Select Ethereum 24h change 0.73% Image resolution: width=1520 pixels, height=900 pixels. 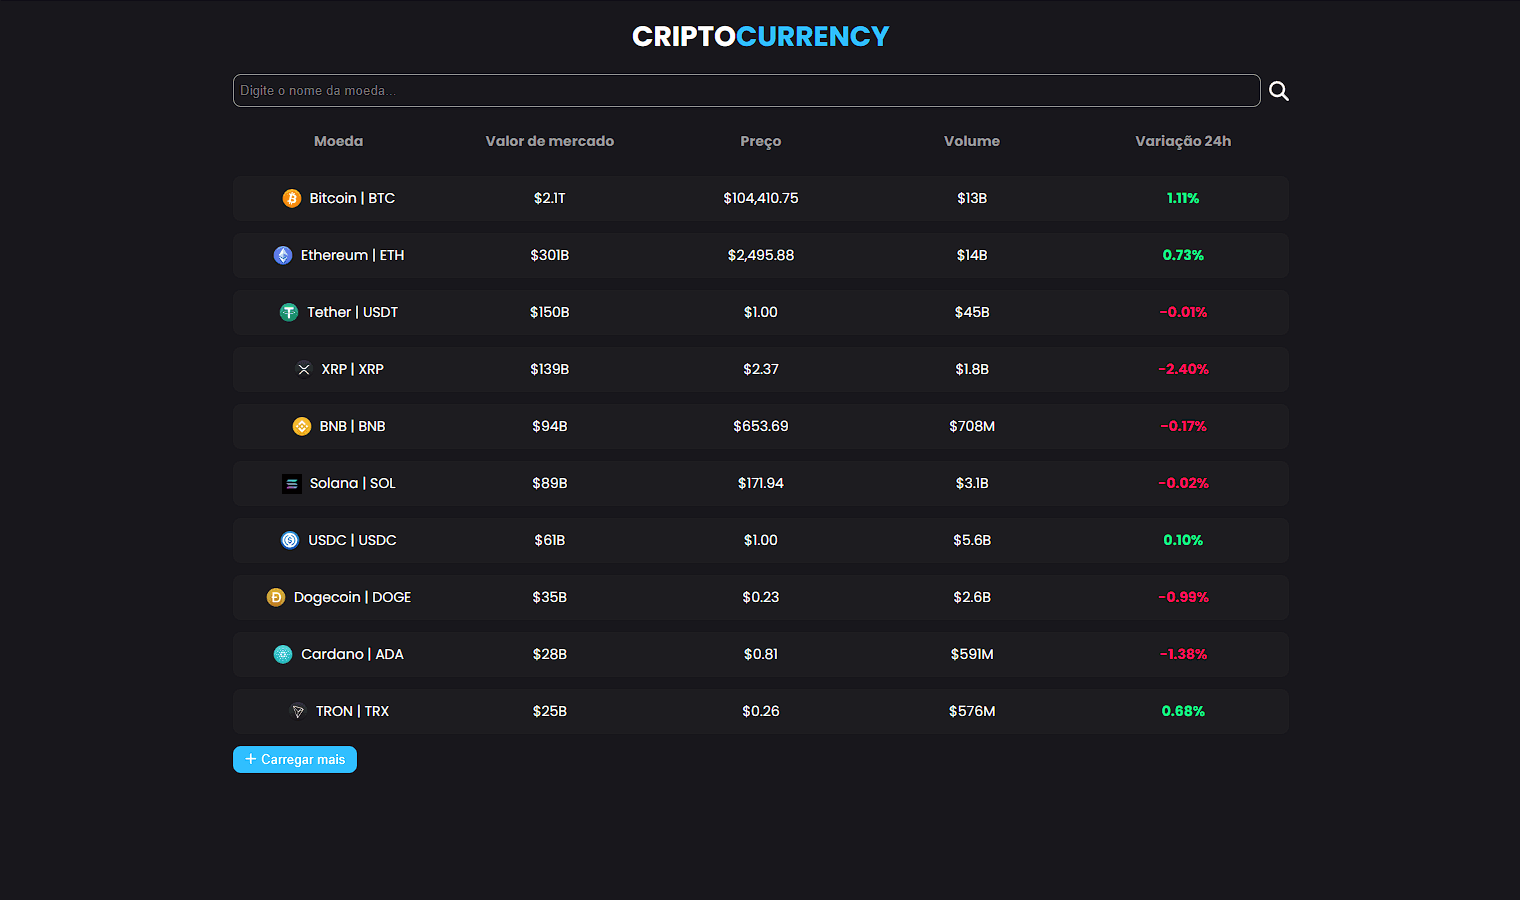[1183, 255]
